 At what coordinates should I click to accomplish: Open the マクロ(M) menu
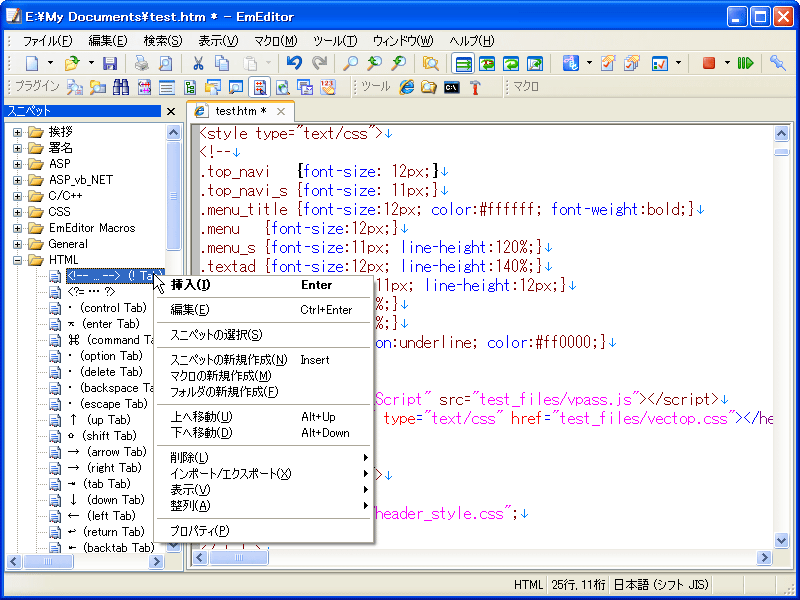point(276,41)
